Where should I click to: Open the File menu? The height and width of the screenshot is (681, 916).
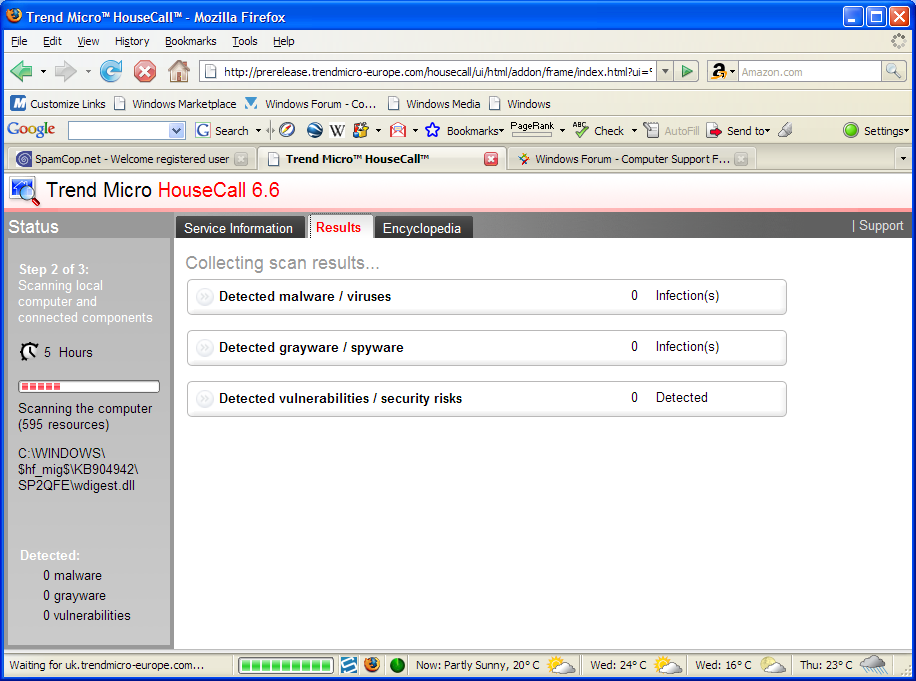[x=19, y=41]
